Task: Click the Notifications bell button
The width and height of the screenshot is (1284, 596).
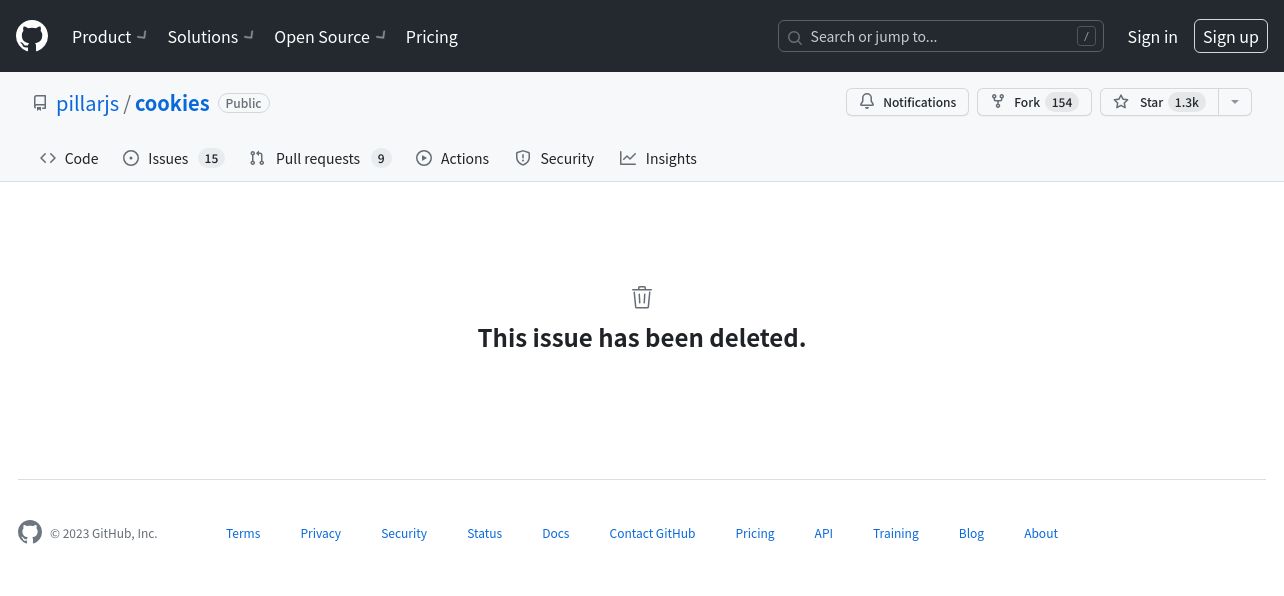Action: pyautogui.click(x=907, y=102)
